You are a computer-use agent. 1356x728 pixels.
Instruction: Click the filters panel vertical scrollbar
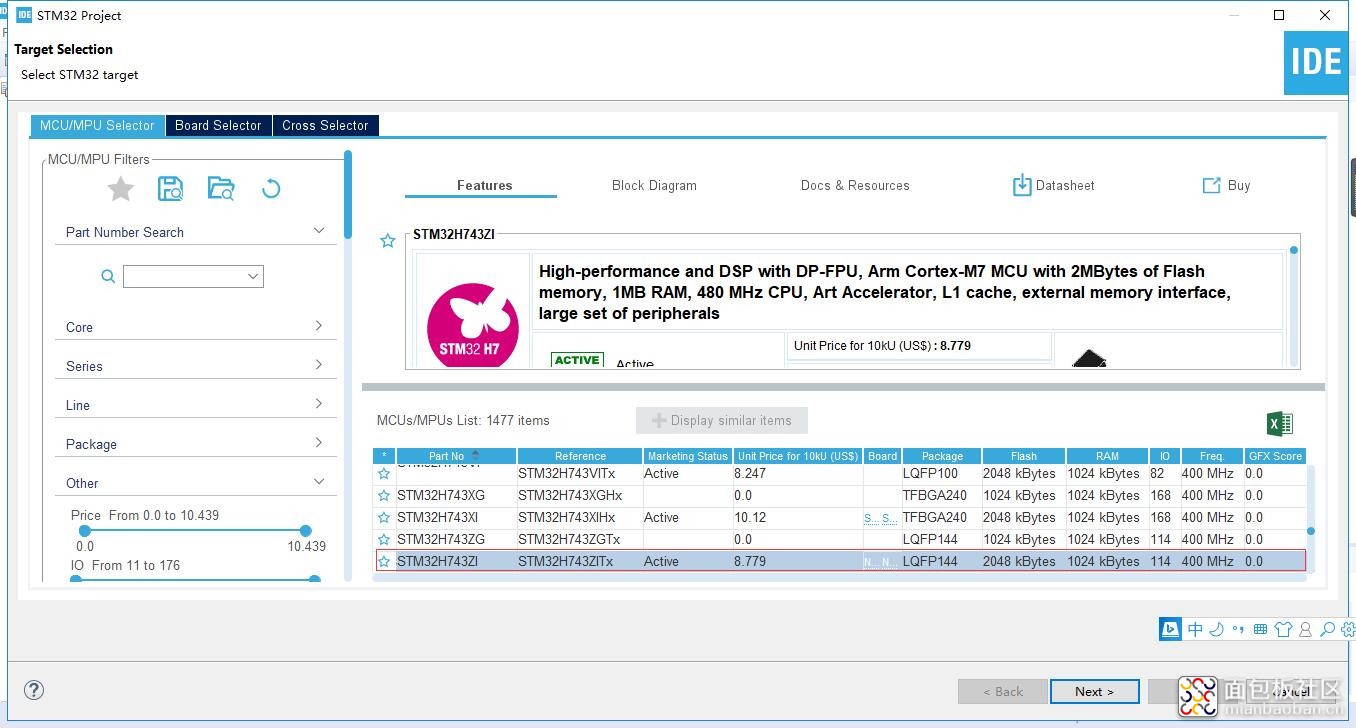(348, 194)
